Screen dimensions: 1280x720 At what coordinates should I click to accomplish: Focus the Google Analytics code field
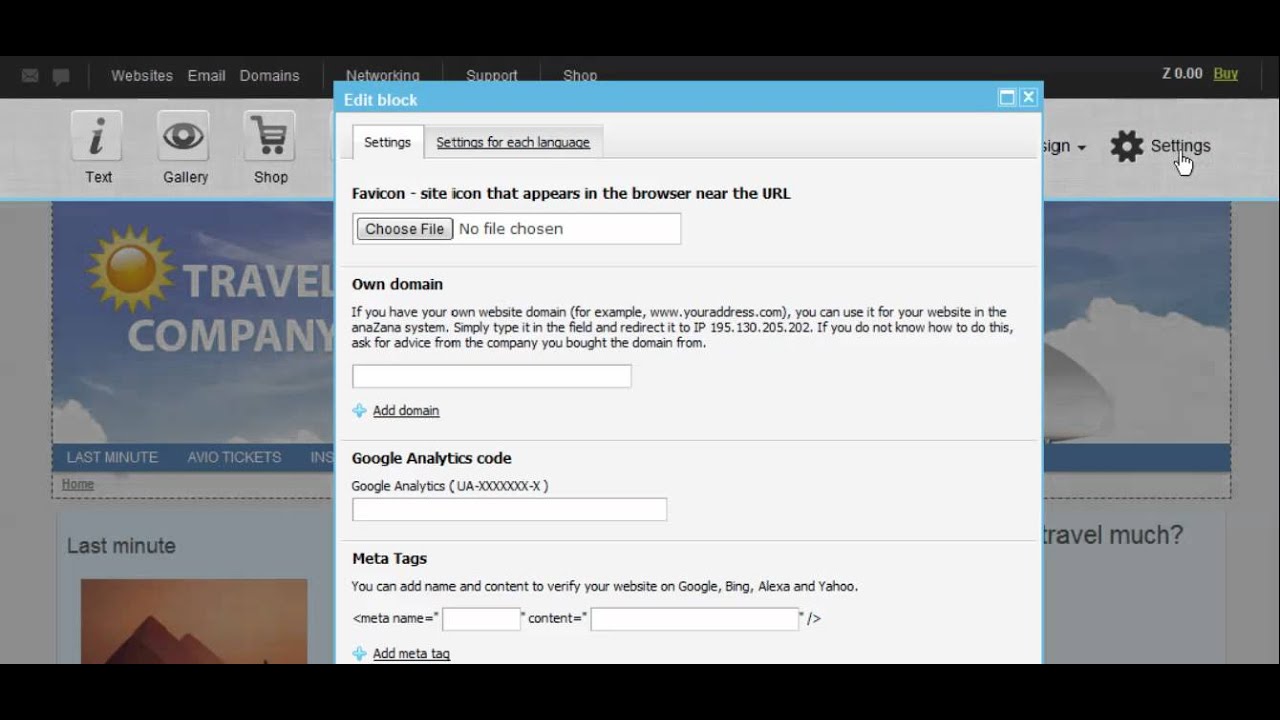pyautogui.click(x=509, y=509)
